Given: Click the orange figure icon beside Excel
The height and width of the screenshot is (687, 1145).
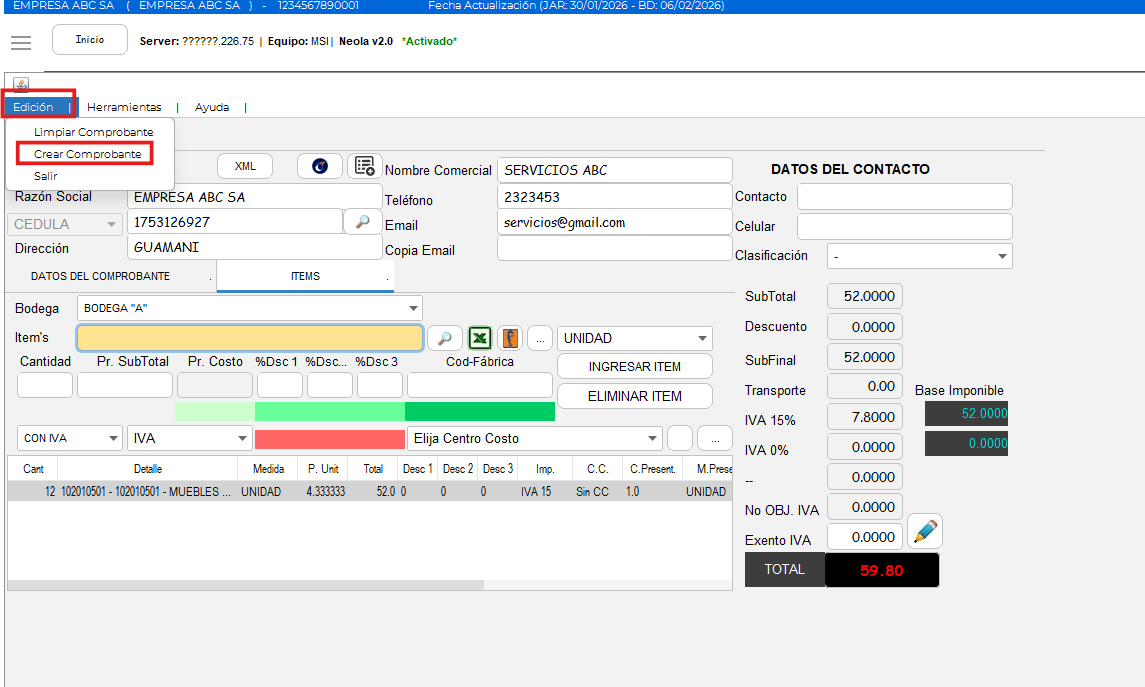Looking at the screenshot, I should 510,338.
